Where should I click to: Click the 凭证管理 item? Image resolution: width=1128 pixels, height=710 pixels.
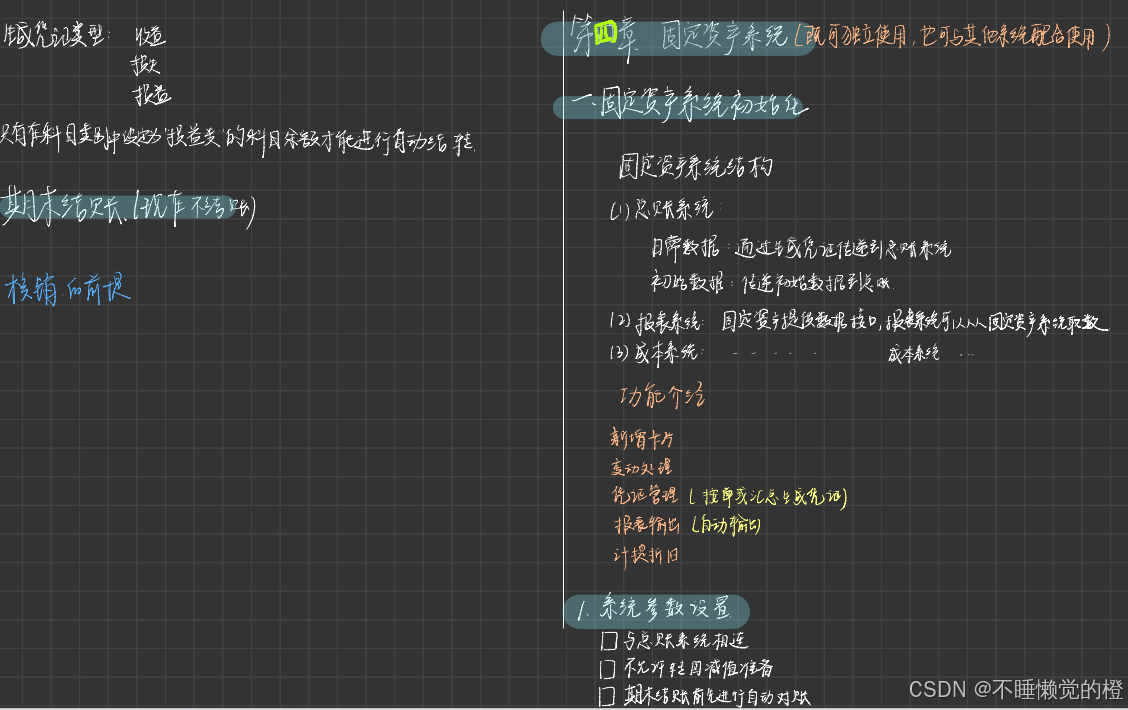pos(644,495)
